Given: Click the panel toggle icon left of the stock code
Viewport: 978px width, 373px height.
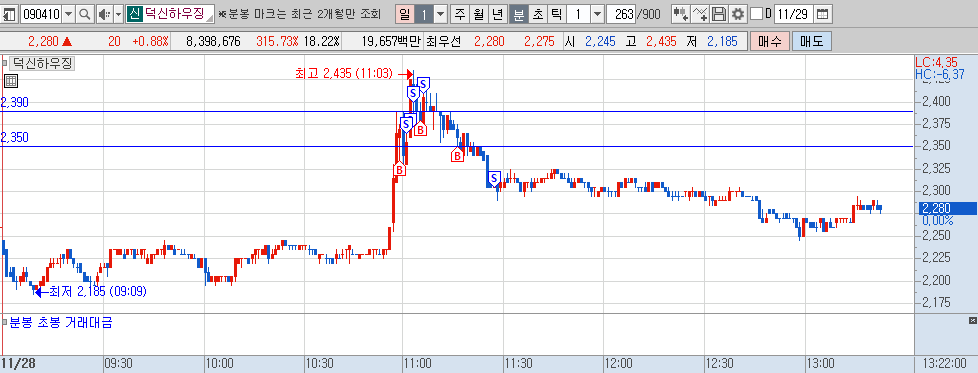Looking at the screenshot, I should (x=10, y=14).
